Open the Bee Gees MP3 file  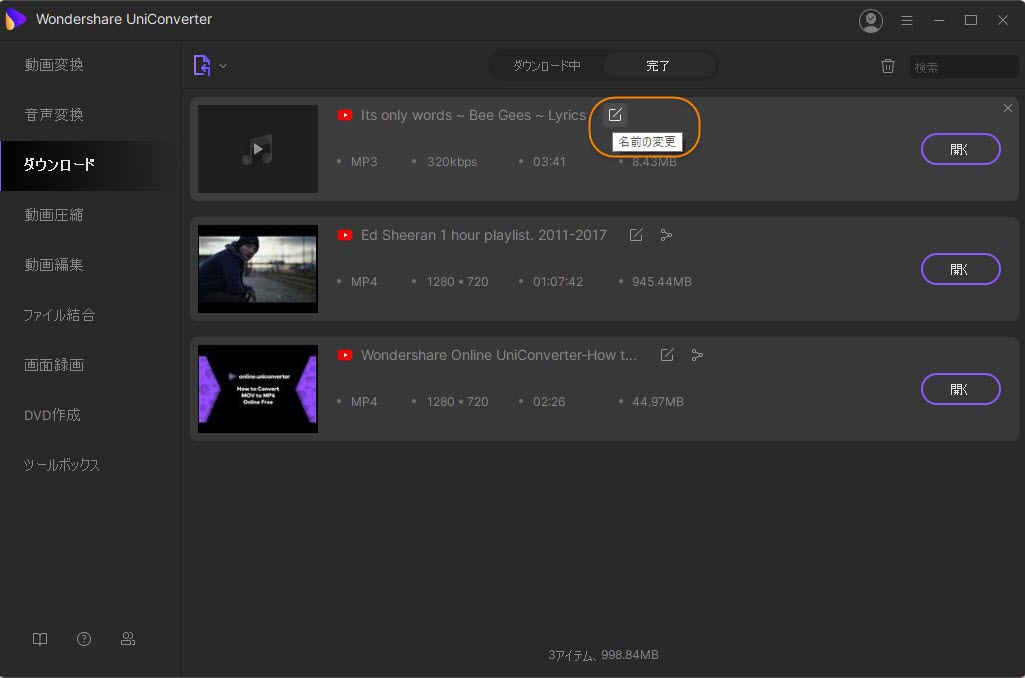tap(960, 149)
